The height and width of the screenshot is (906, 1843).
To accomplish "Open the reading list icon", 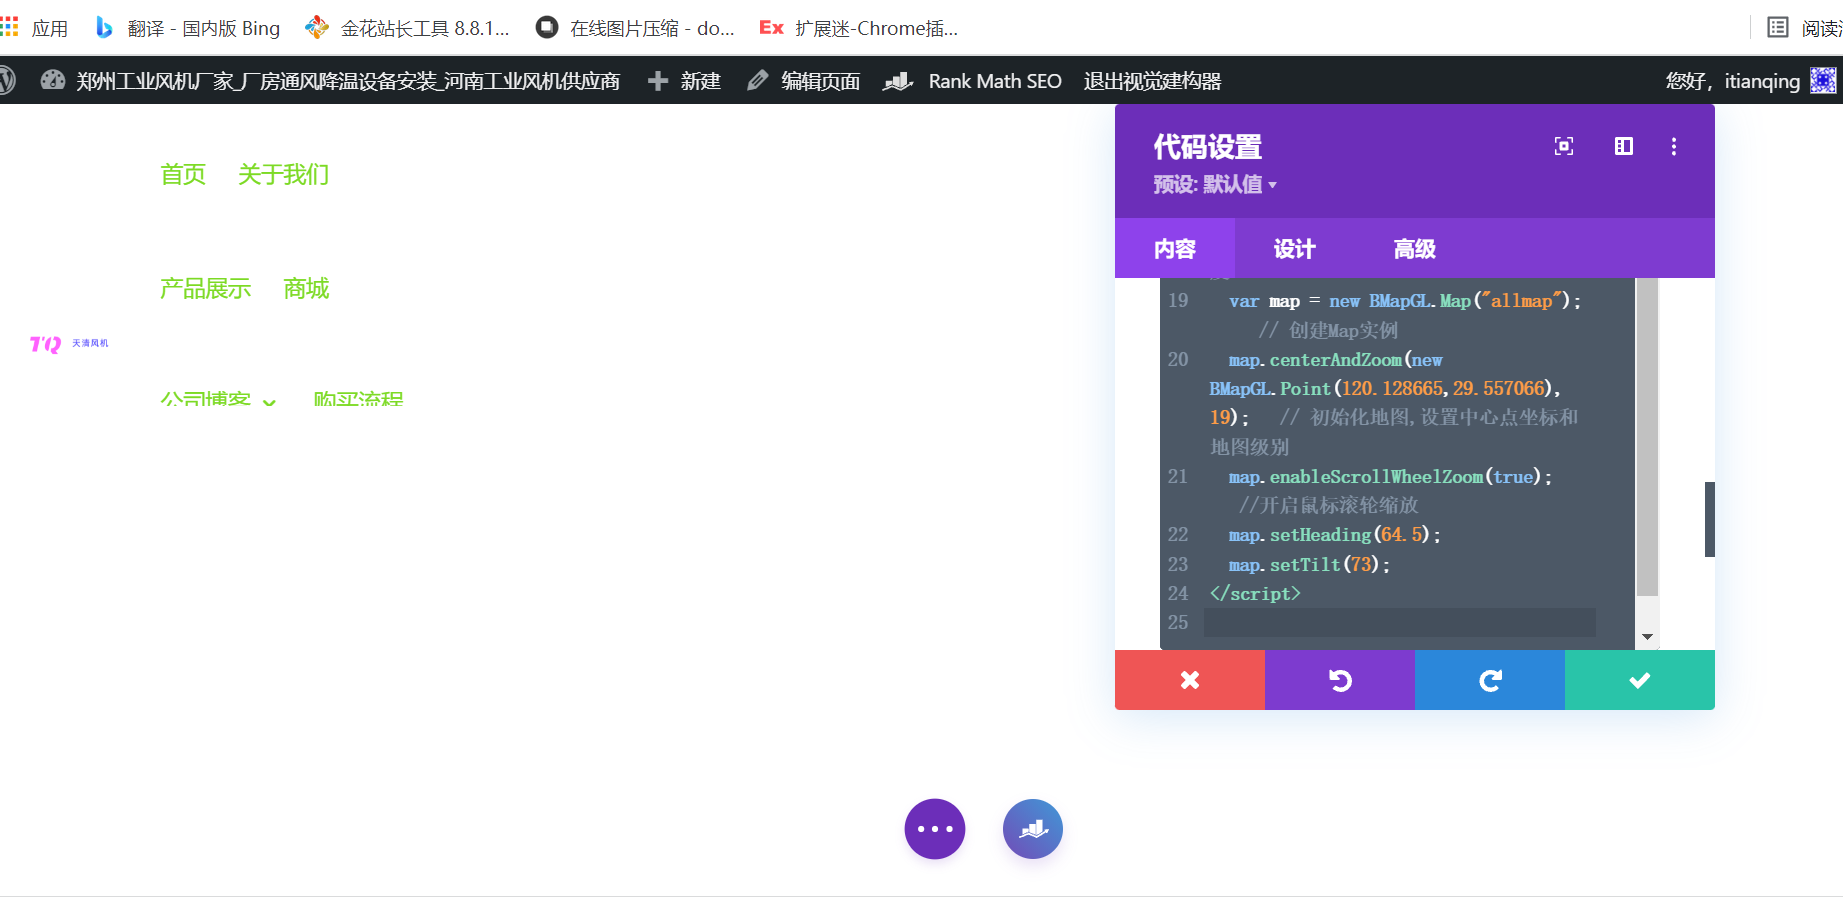I will coord(1777,27).
